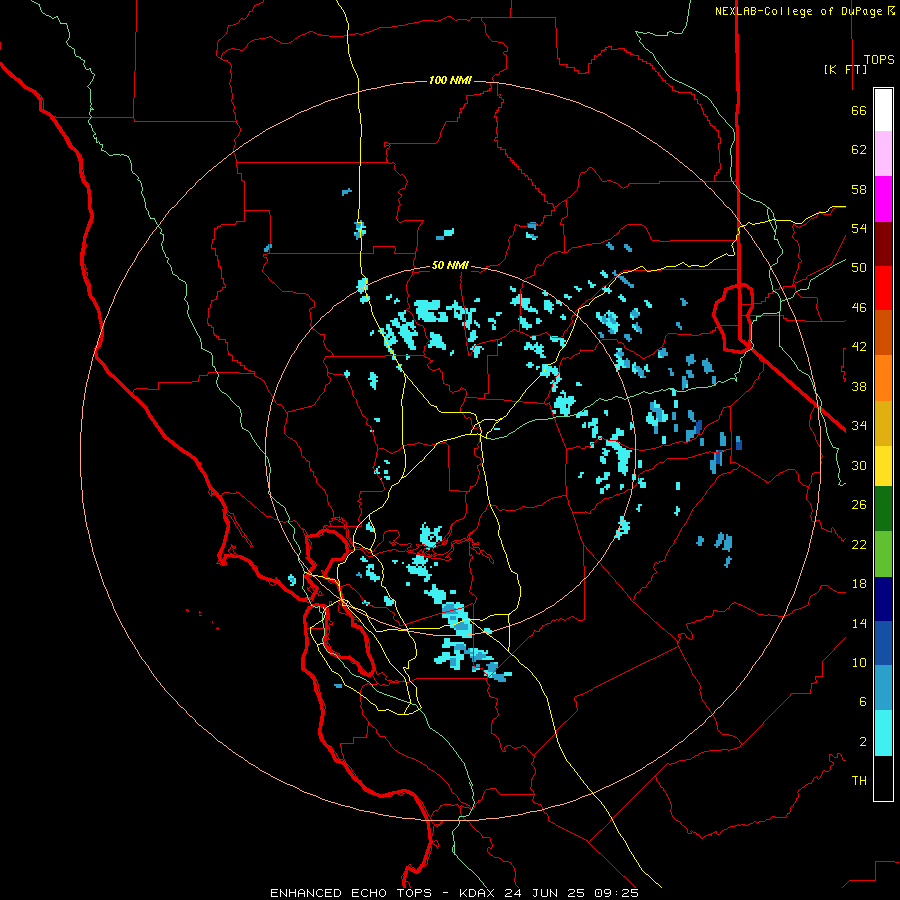Click the ENHANCED ECHO TOPS caption text

tap(351, 893)
